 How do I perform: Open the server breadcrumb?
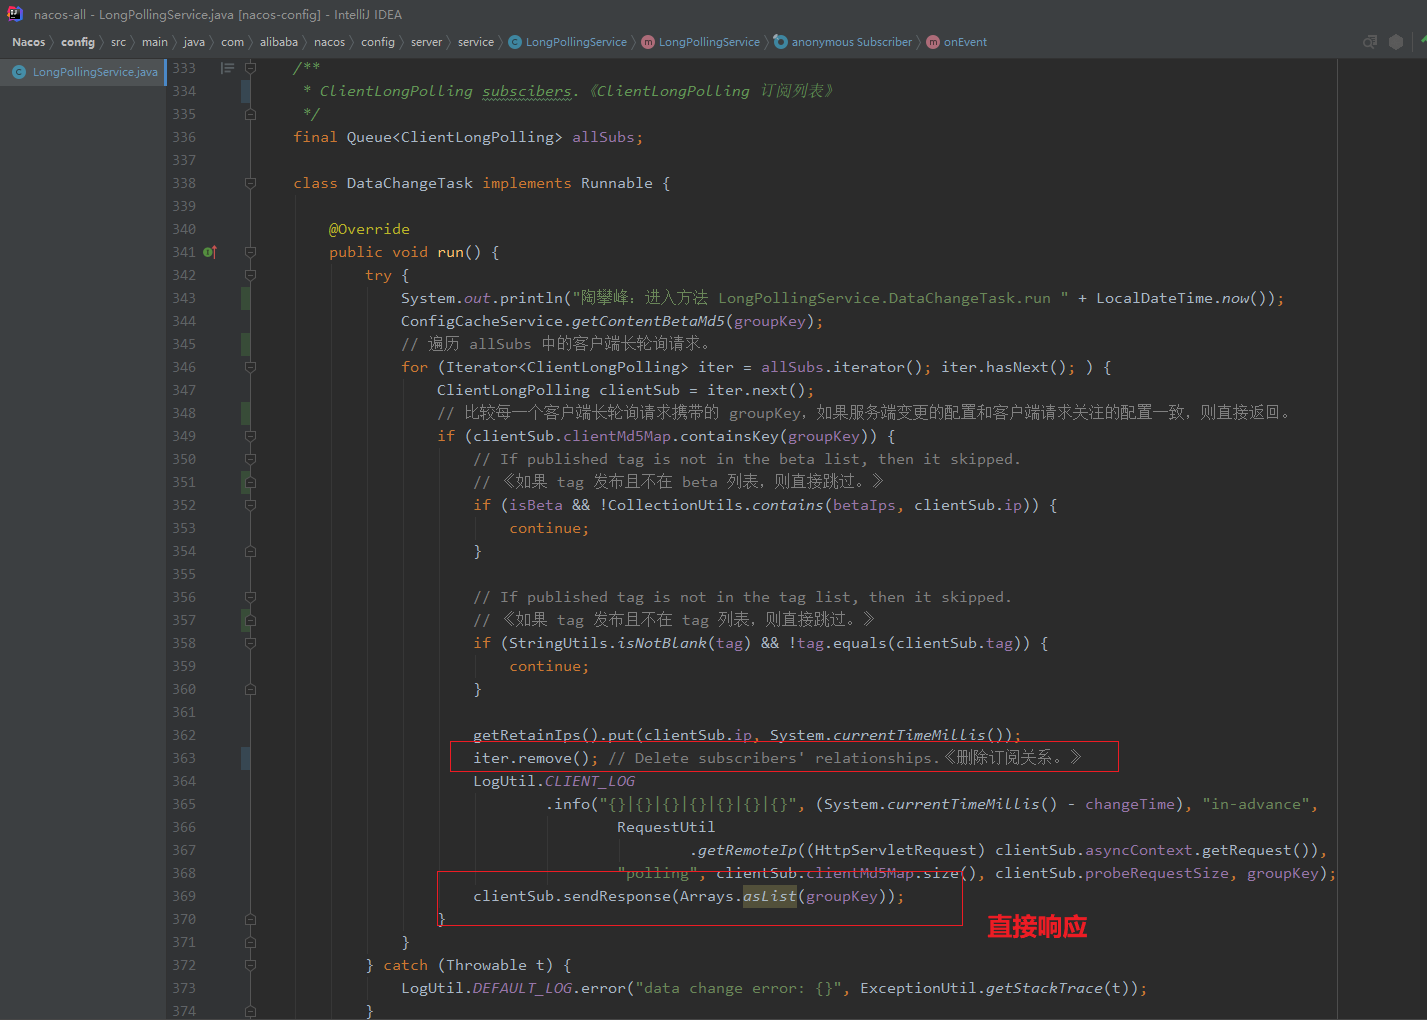pyautogui.click(x=426, y=42)
